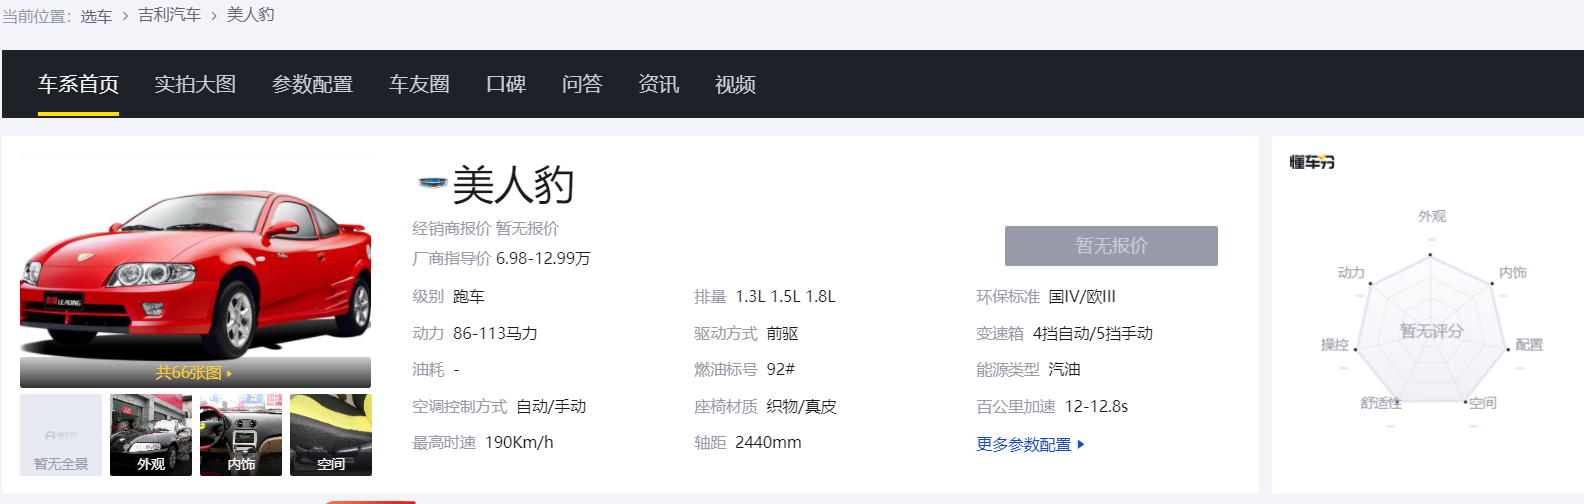The image size is (1584, 504).
Task: Click the 4挡自动/5挡手动 transmission value
Action: [x=1092, y=333]
